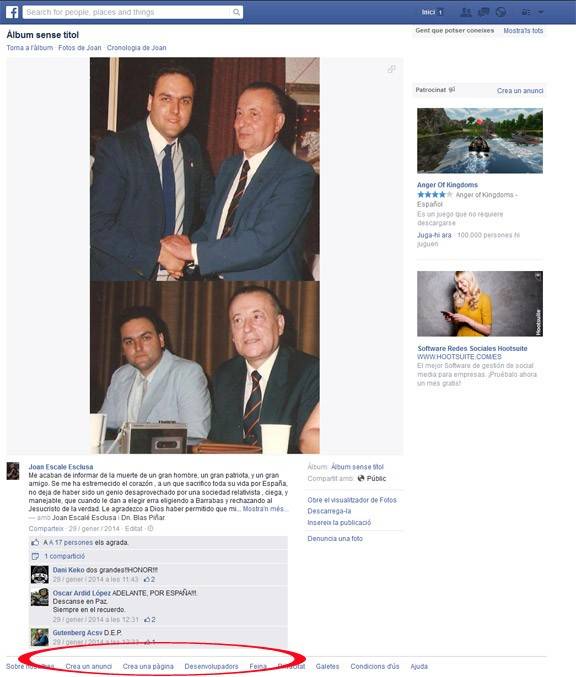Go to Inici in top bar
576x677 pixels.
428,12
